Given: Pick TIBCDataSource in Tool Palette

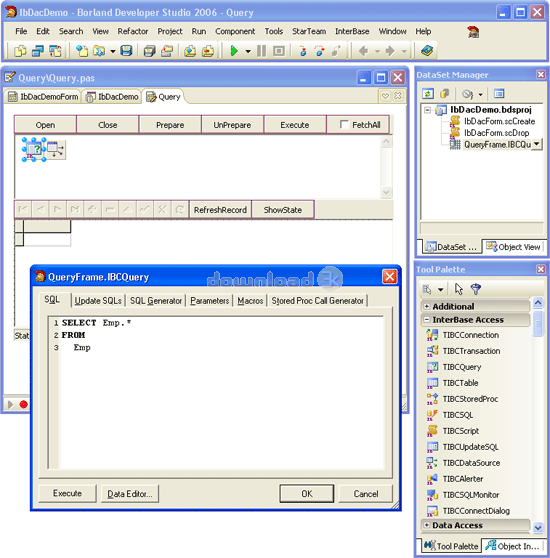Looking at the screenshot, I should click(471, 463).
